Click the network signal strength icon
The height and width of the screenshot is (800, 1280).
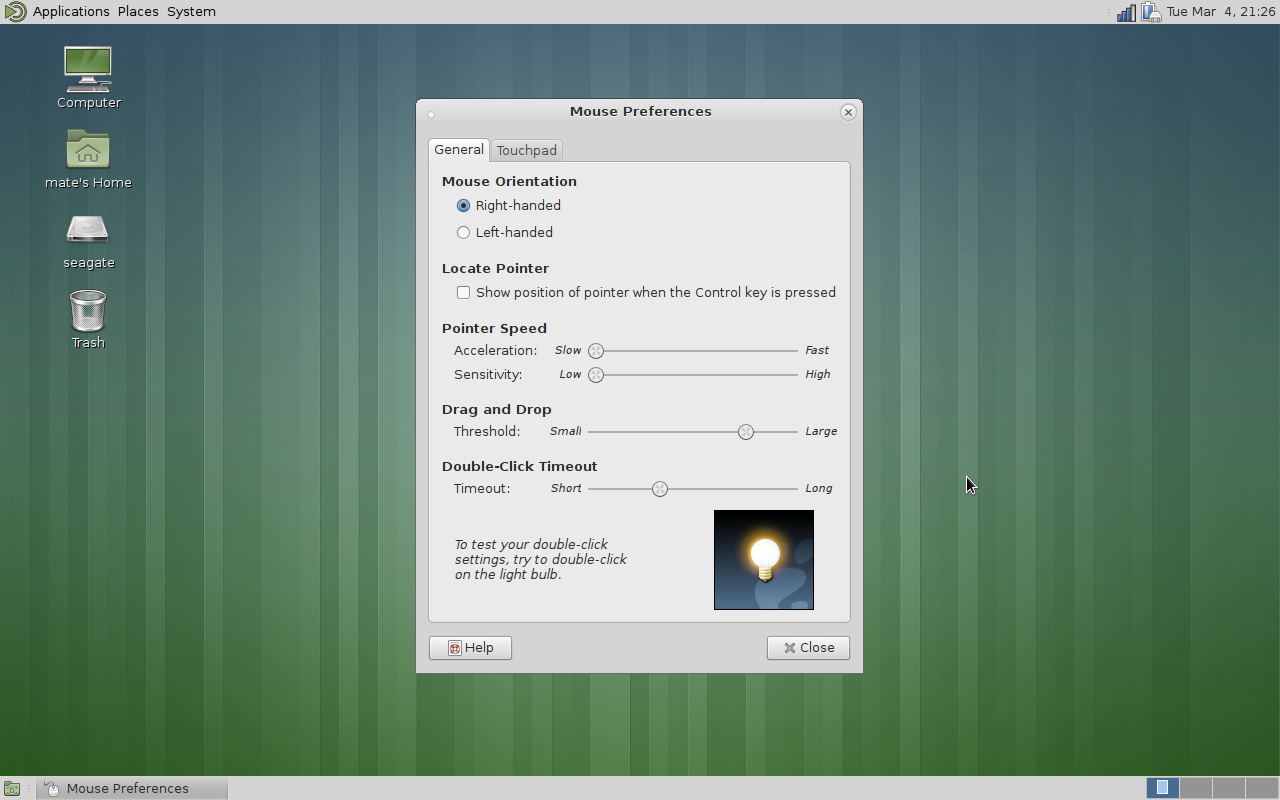[x=1126, y=12]
